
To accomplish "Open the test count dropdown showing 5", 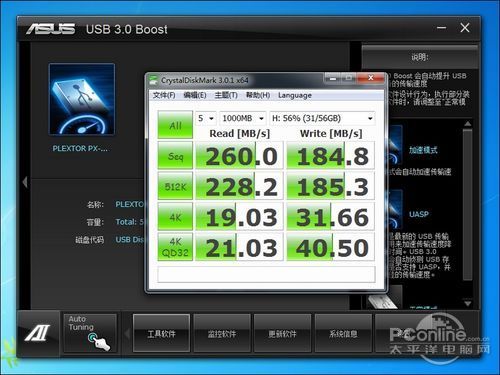I will pyautogui.click(x=206, y=118).
